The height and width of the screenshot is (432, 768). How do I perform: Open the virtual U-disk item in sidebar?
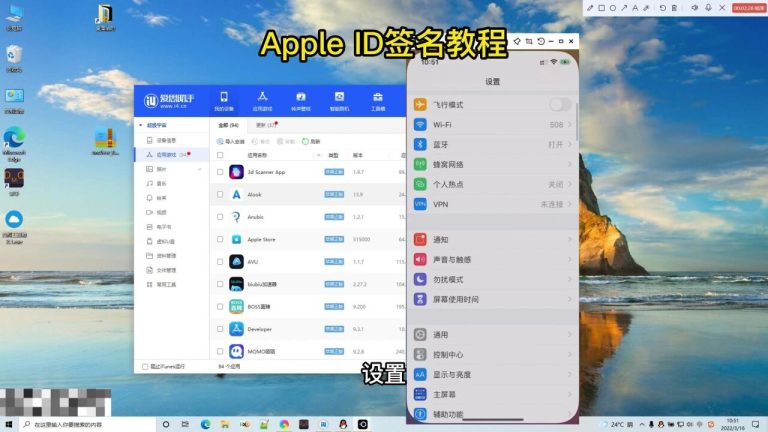pyautogui.click(x=161, y=241)
